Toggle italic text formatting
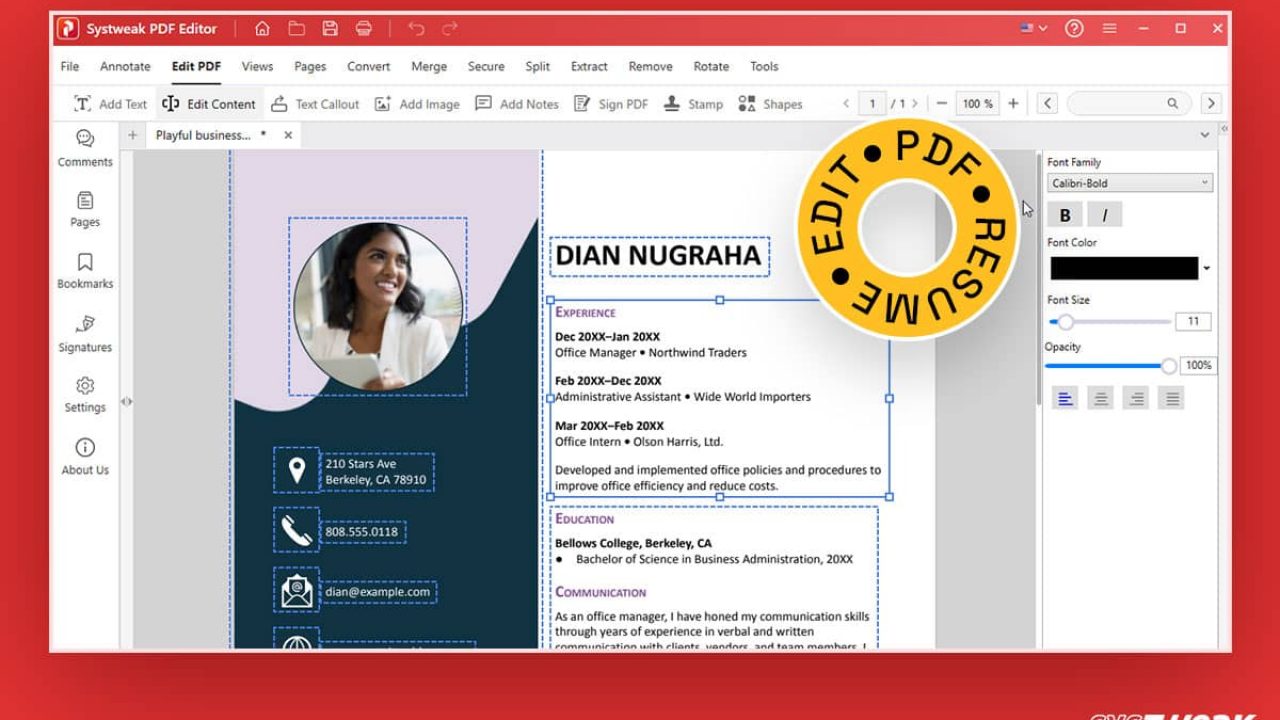 pos(1104,215)
